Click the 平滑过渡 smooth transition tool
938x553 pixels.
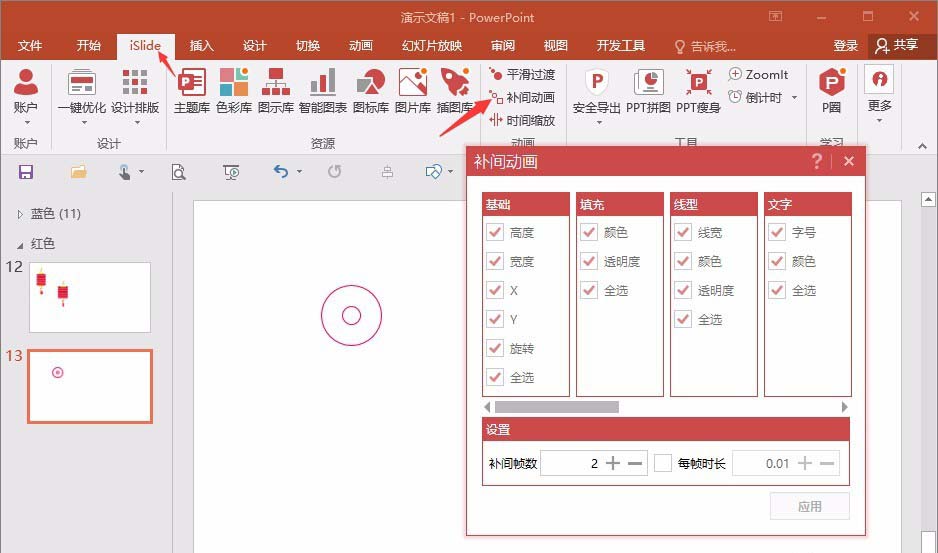(522, 74)
